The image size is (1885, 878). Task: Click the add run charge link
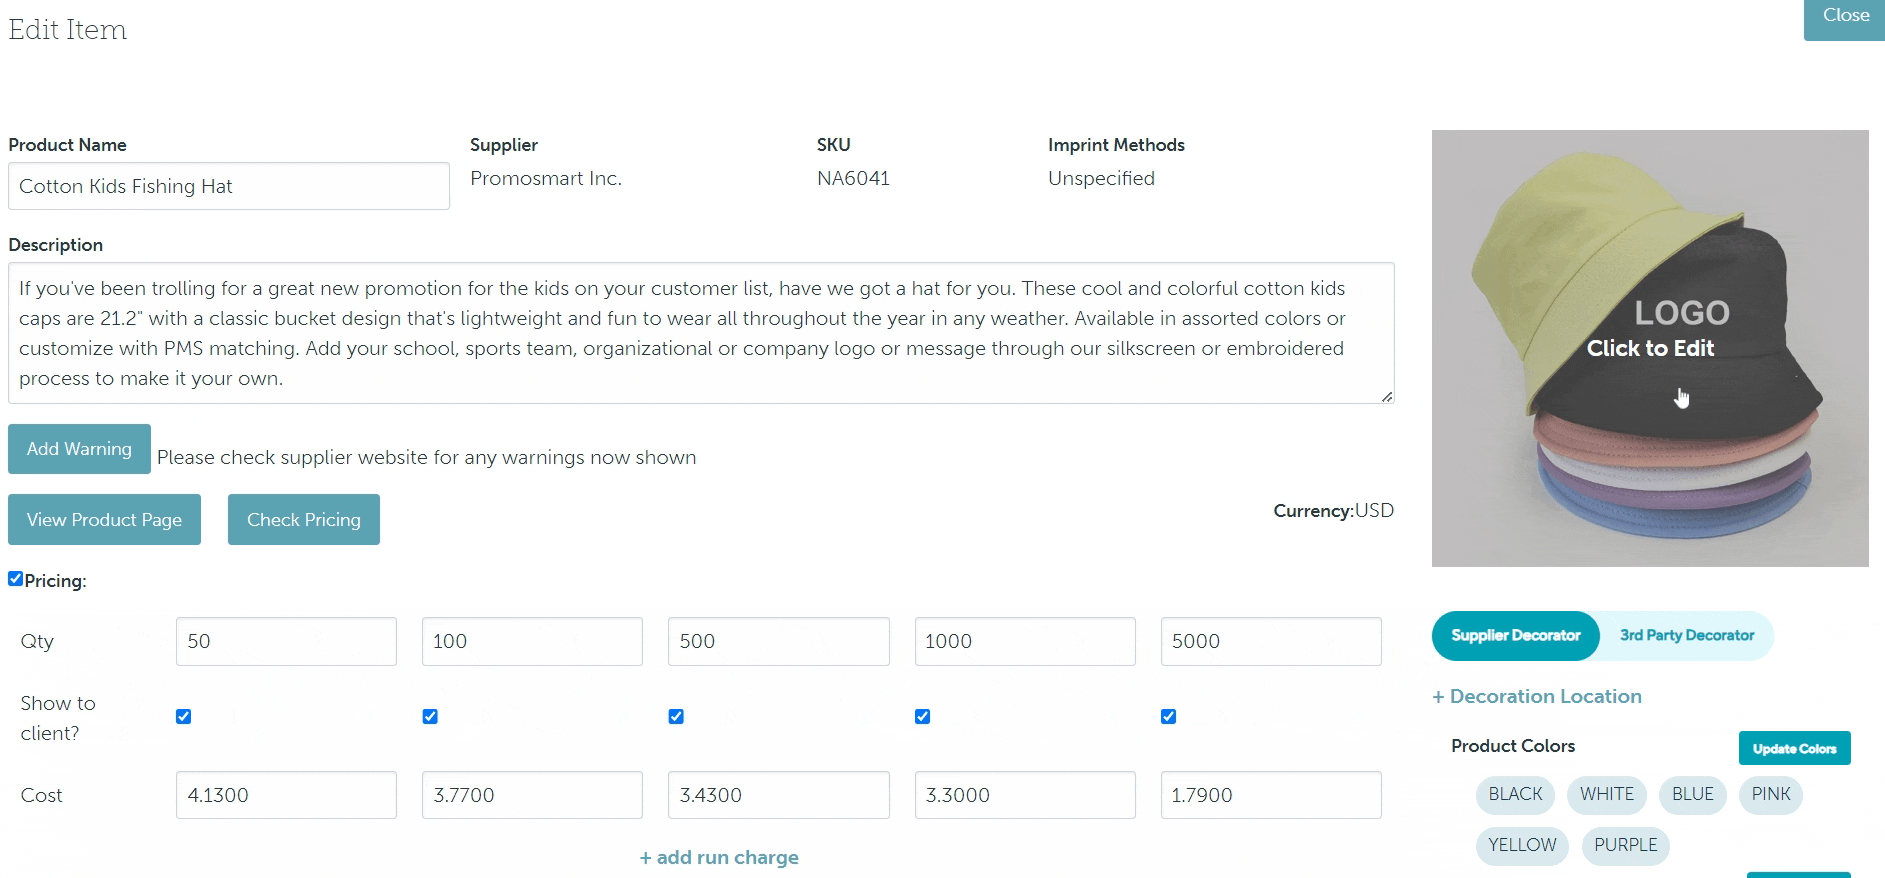pyautogui.click(x=719, y=858)
